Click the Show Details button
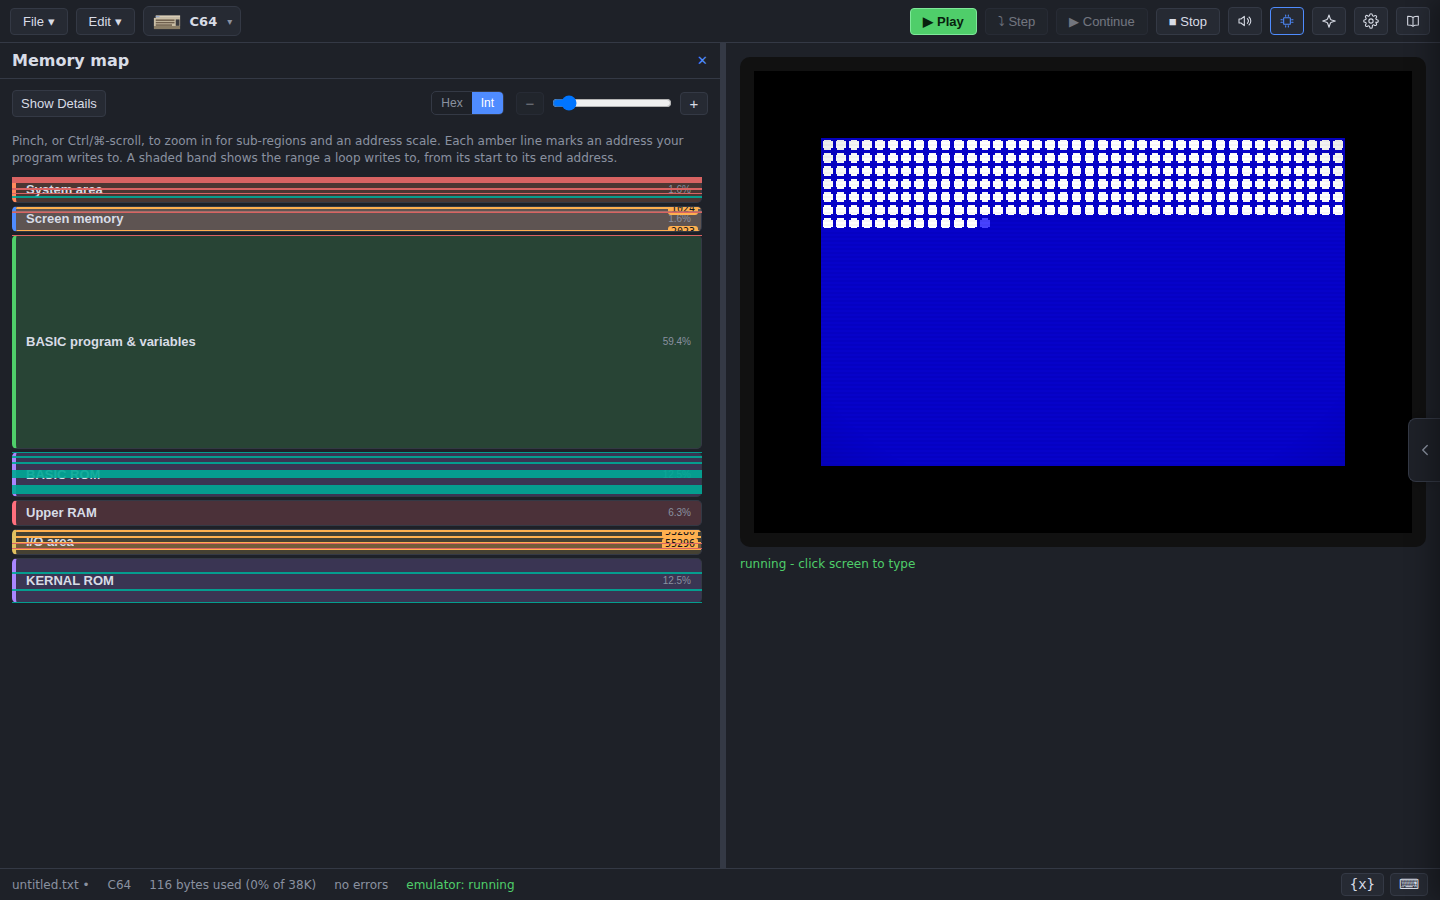The height and width of the screenshot is (900, 1440). point(59,104)
